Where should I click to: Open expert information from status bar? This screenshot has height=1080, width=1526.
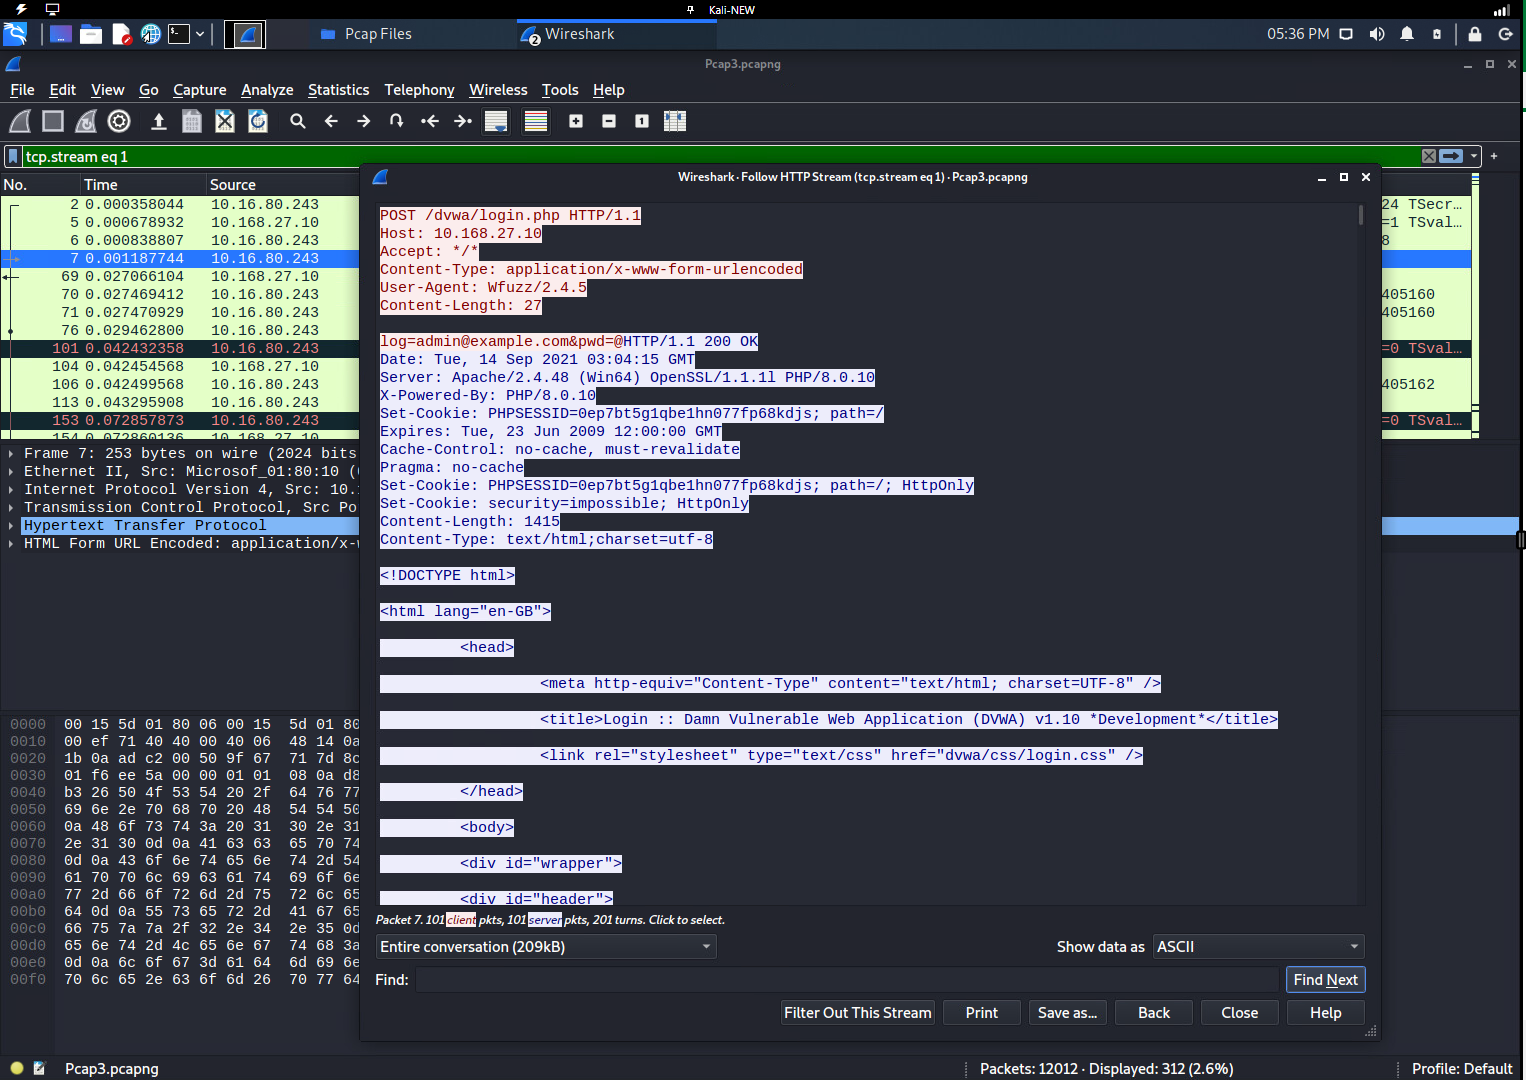tap(17, 1068)
